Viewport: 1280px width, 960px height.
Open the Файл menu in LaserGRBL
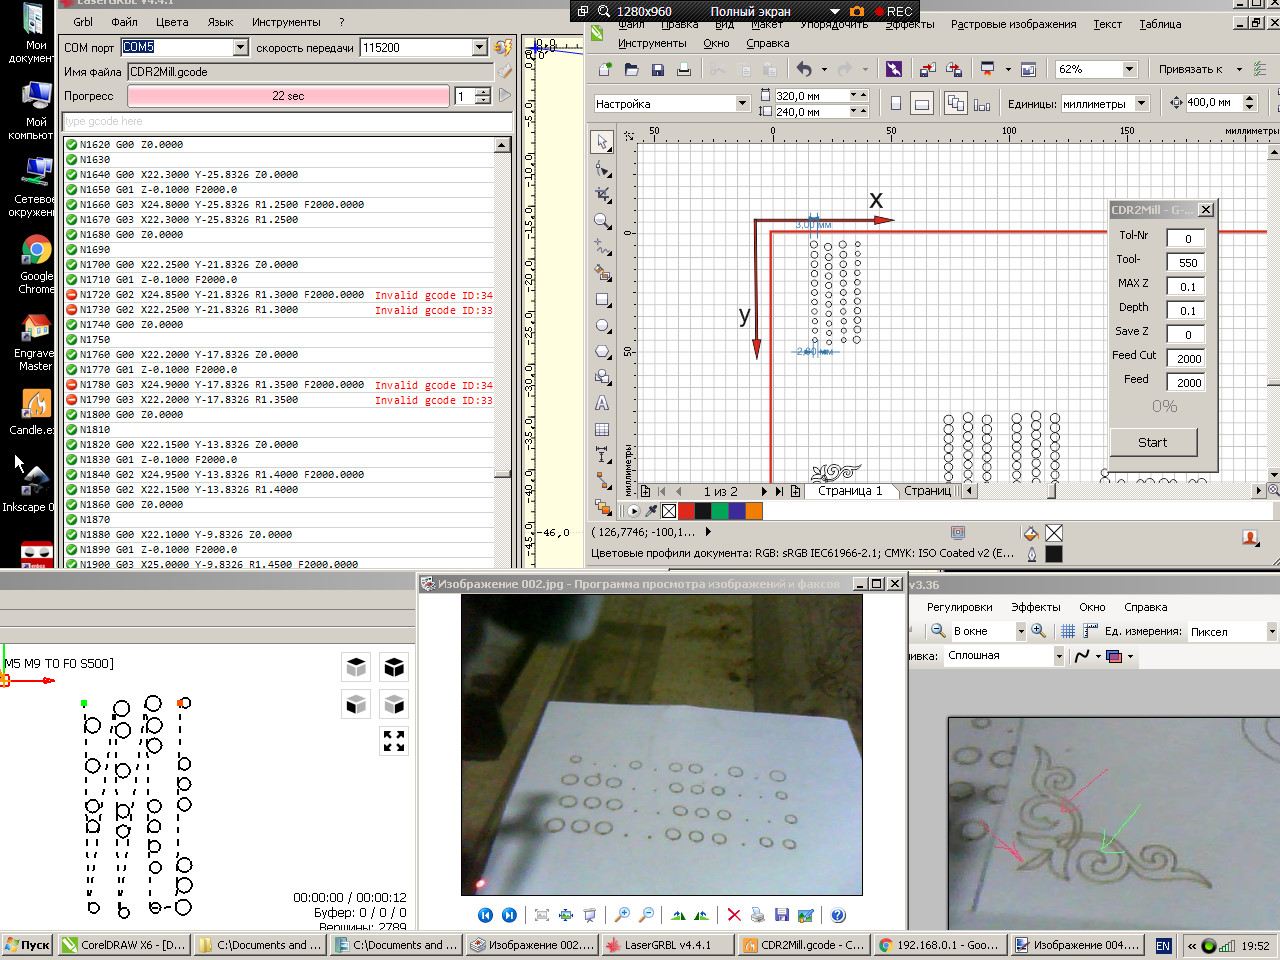[x=124, y=21]
